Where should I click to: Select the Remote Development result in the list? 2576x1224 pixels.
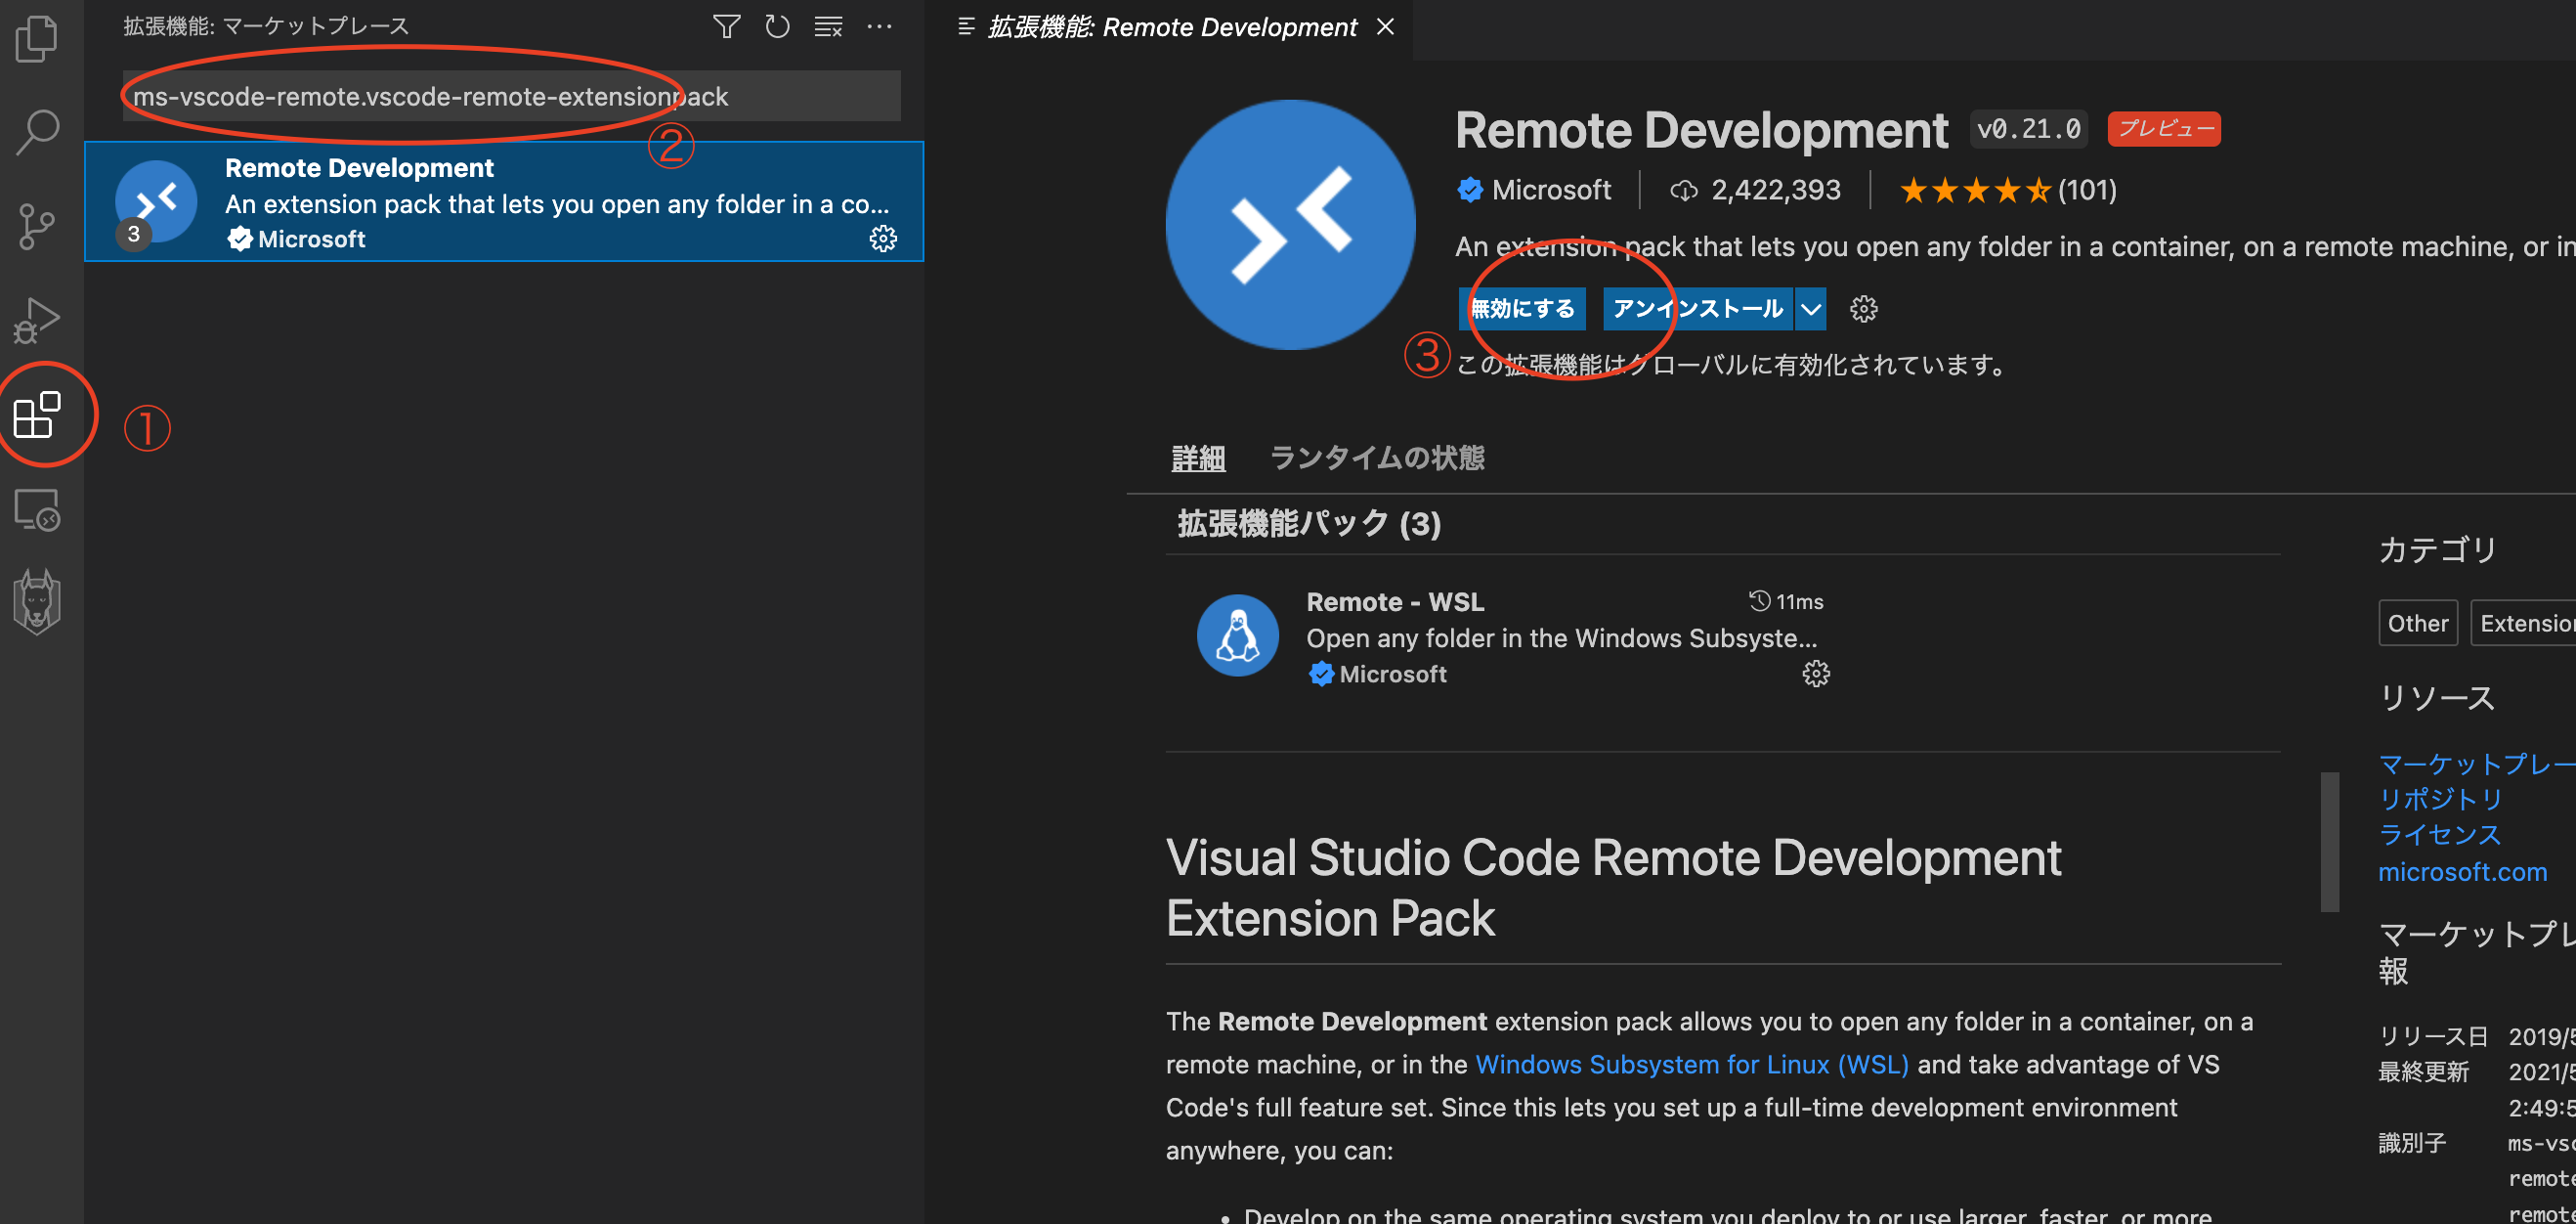tap(504, 202)
